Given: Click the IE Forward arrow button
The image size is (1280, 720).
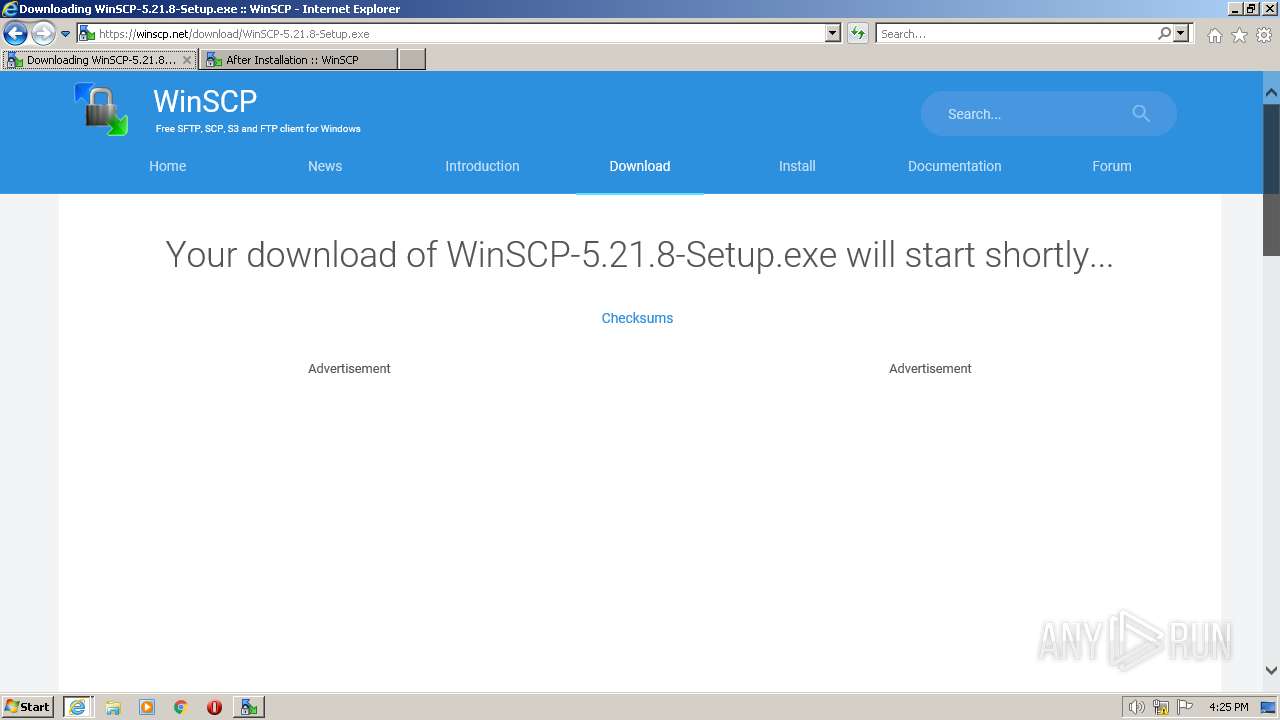Looking at the screenshot, I should click(x=43, y=34).
